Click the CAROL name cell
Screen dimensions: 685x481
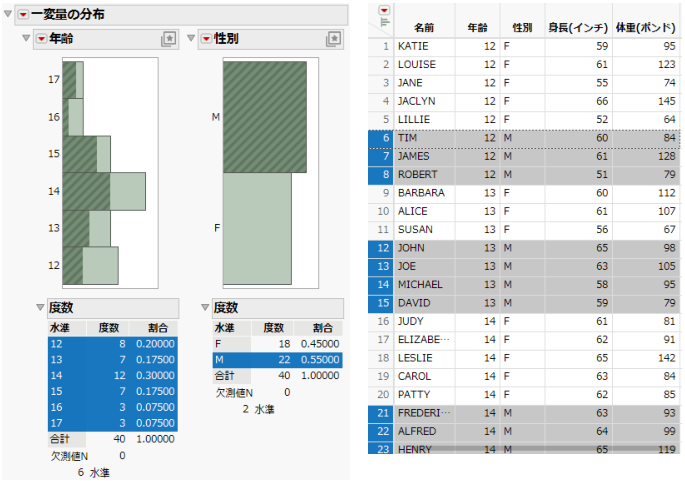[x=425, y=377]
